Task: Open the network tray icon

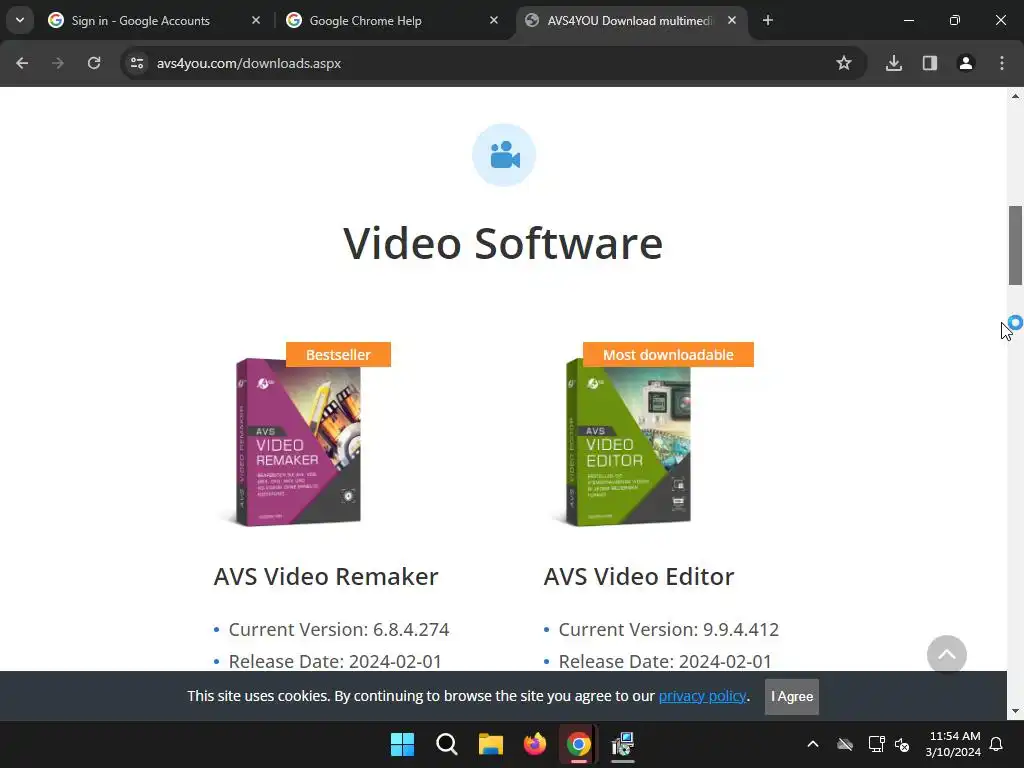Action: (876, 744)
